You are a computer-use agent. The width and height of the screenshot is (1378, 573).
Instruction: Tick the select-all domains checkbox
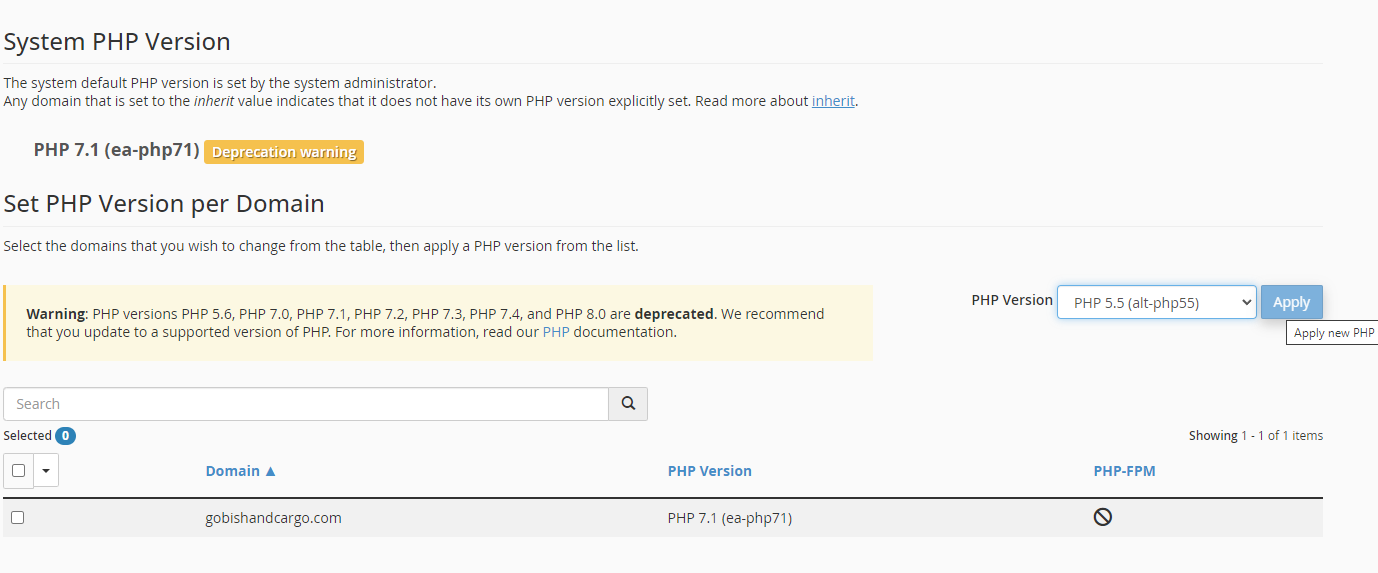coord(18,470)
